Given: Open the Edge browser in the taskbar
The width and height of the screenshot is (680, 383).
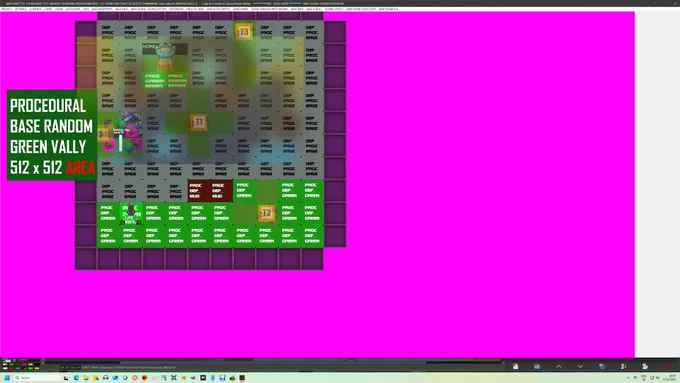Looking at the screenshot, I should [76, 378].
